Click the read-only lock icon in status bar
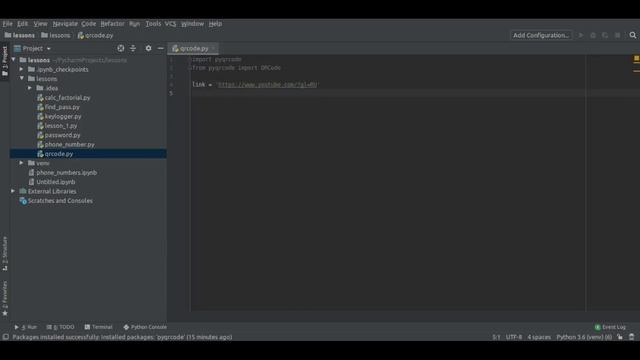 tap(620, 337)
